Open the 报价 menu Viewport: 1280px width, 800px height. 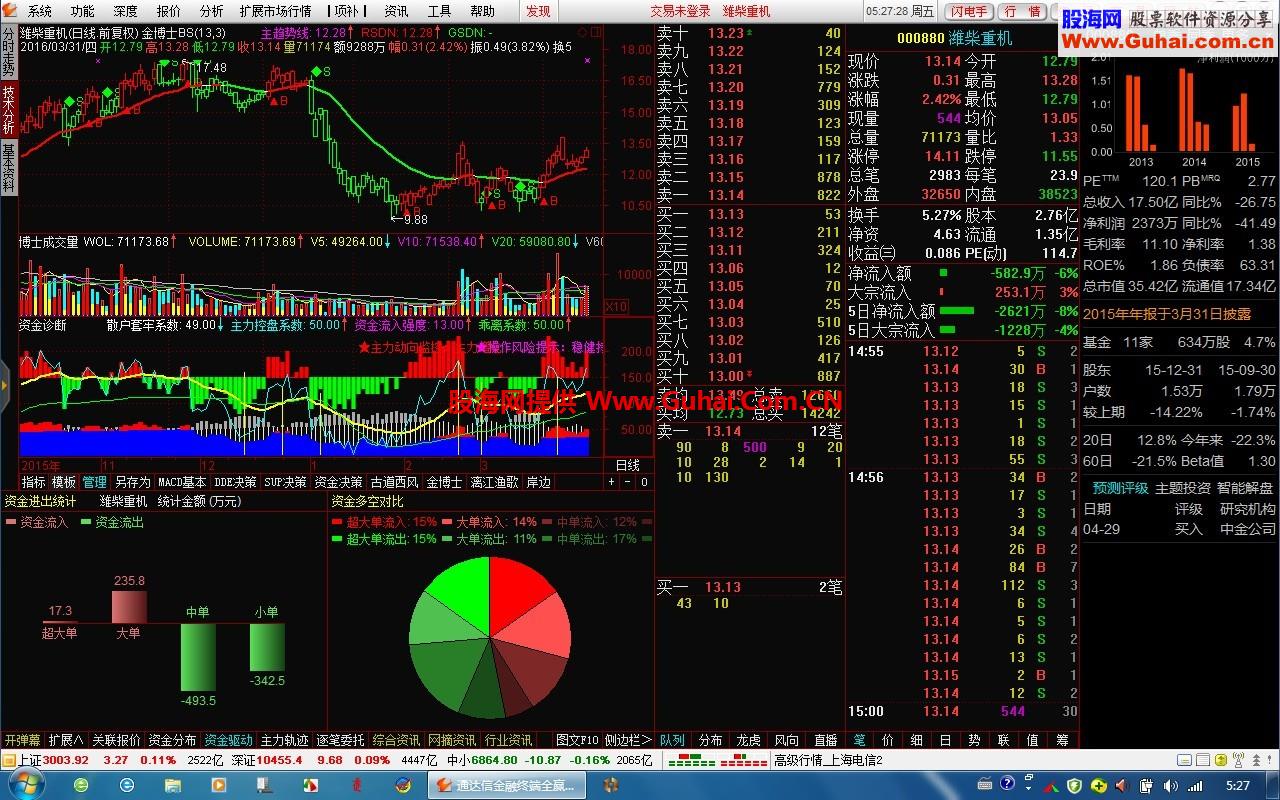pos(169,11)
